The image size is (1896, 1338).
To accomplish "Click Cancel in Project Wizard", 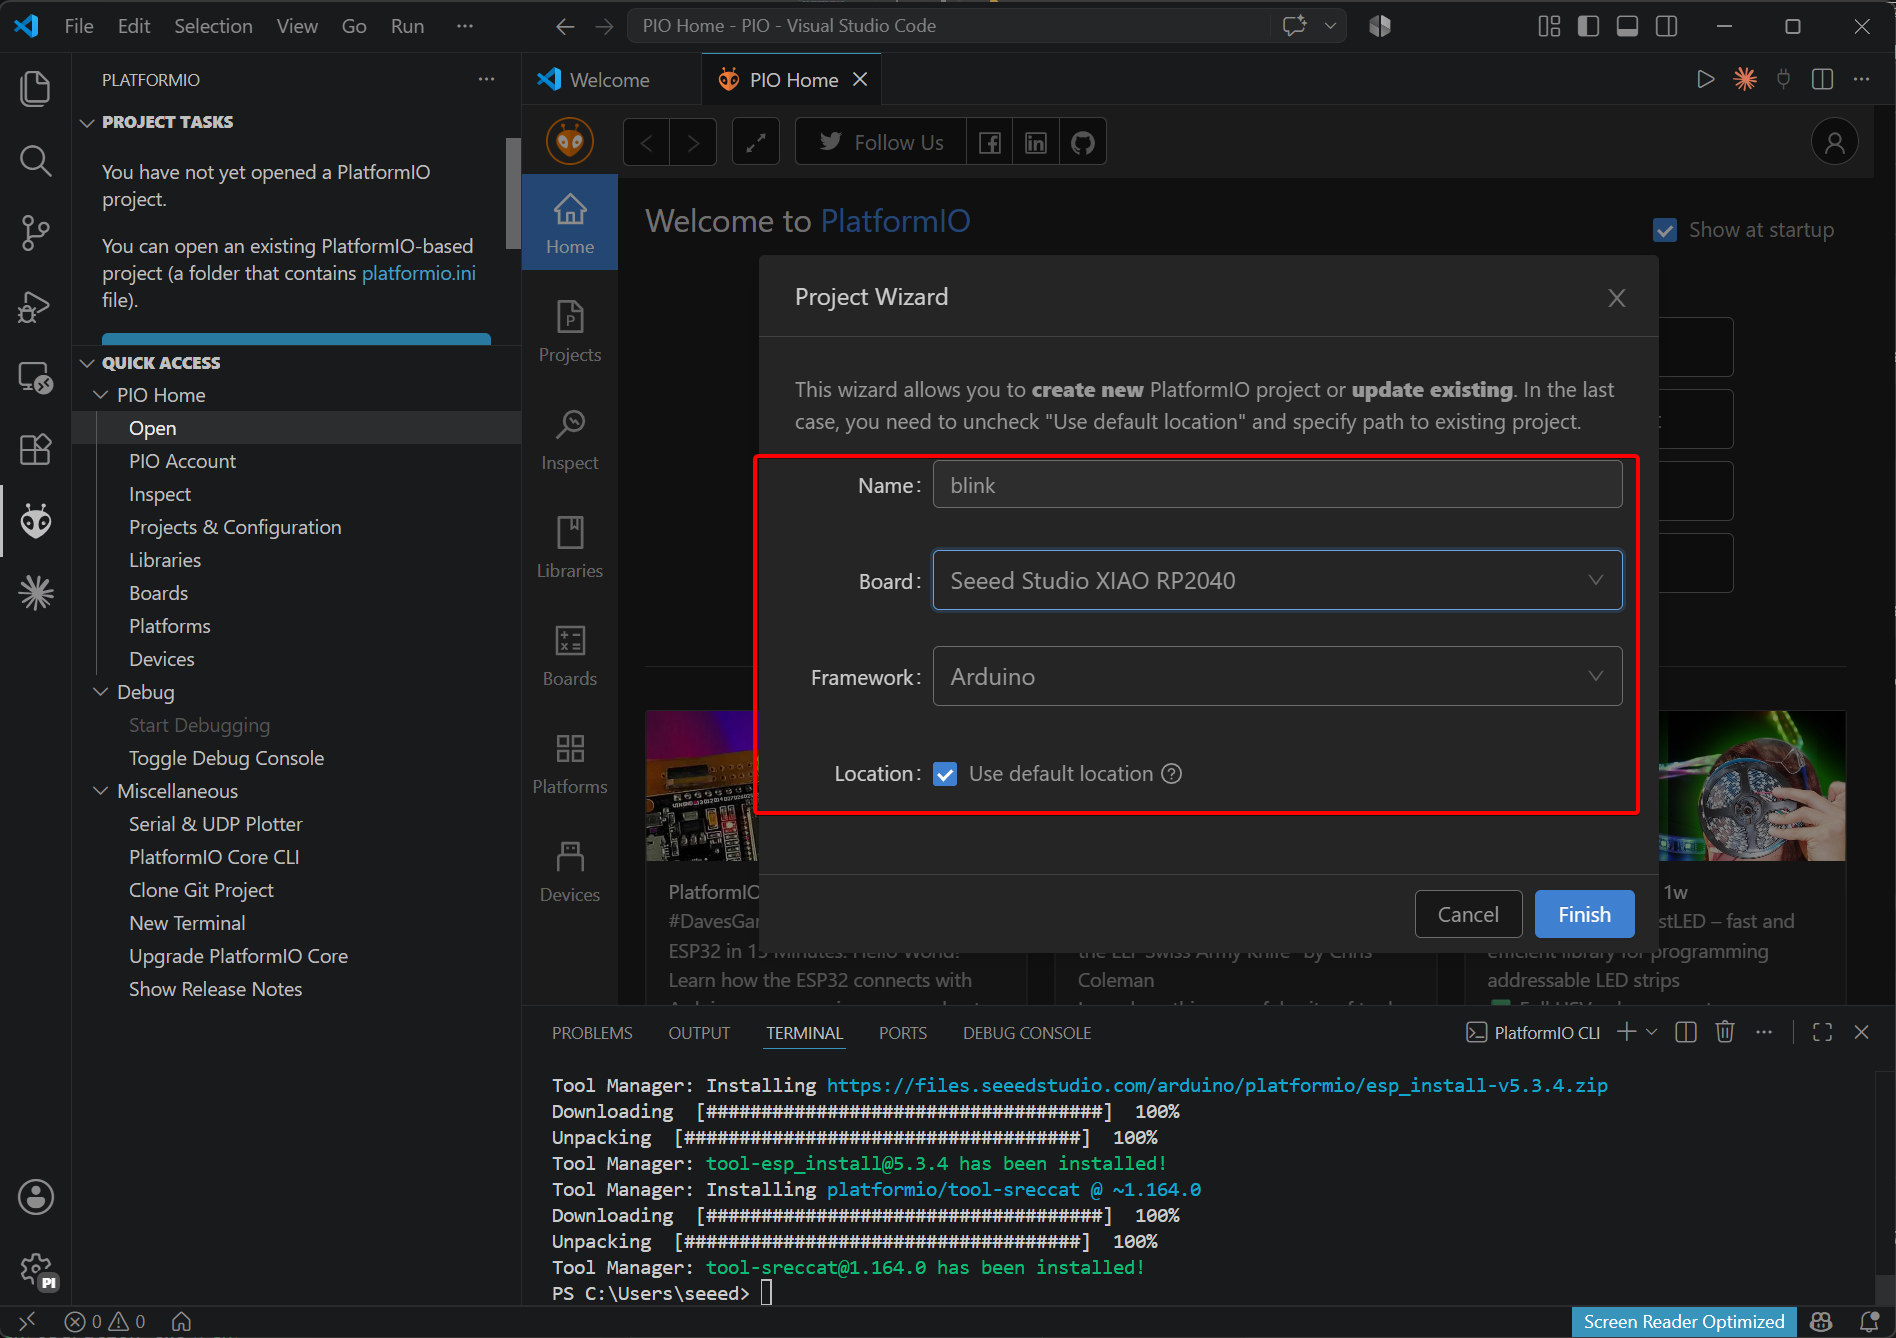I will pyautogui.click(x=1468, y=914).
